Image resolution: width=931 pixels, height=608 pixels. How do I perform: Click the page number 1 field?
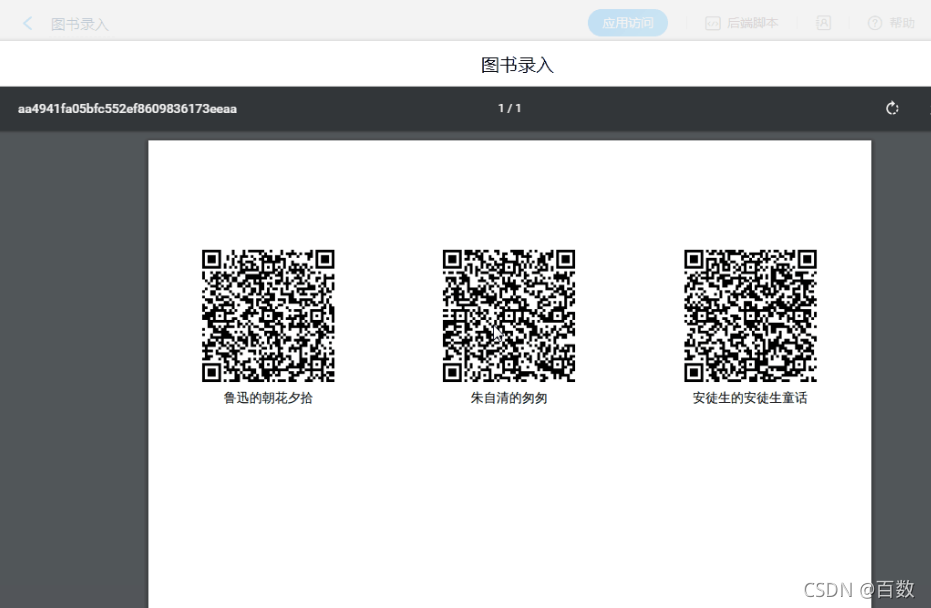(501, 108)
